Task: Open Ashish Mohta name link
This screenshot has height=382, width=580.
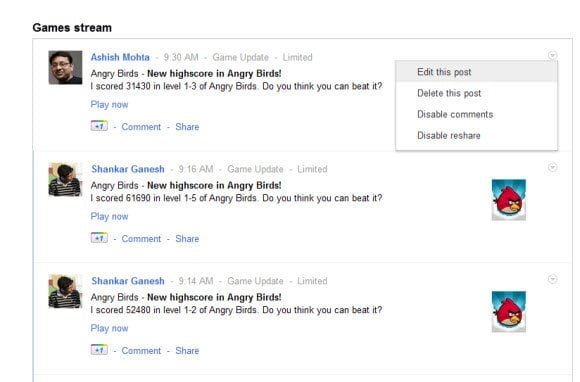Action: pos(120,57)
